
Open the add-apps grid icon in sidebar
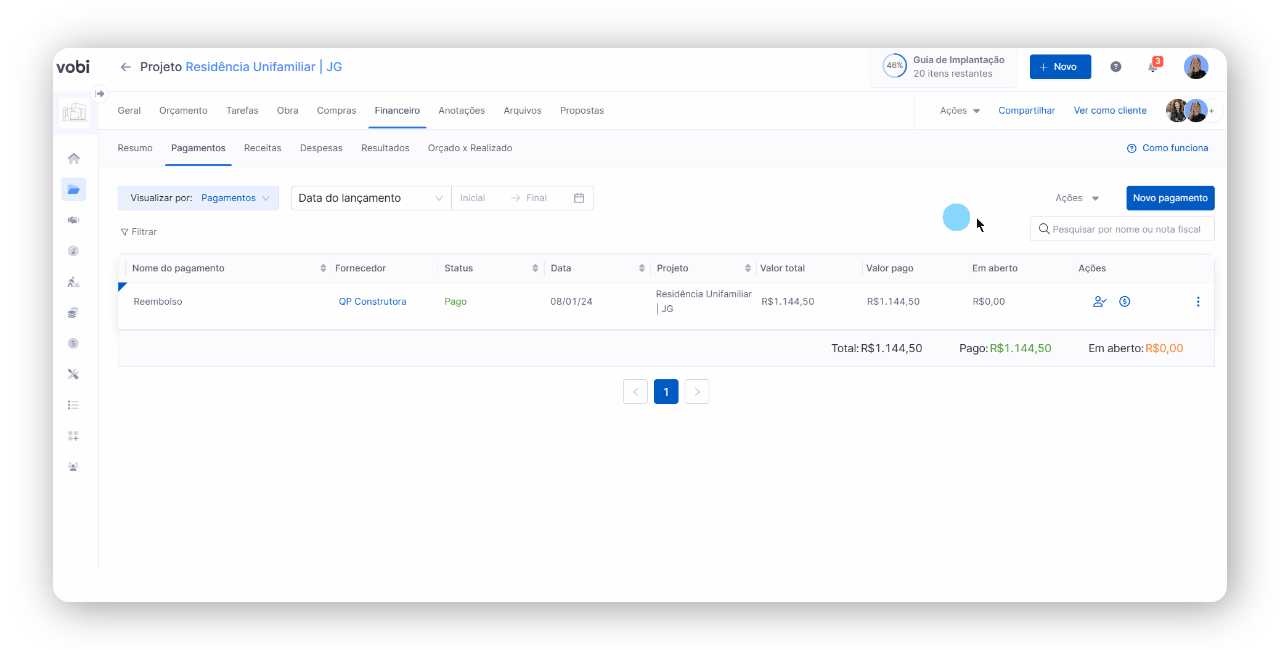73,436
